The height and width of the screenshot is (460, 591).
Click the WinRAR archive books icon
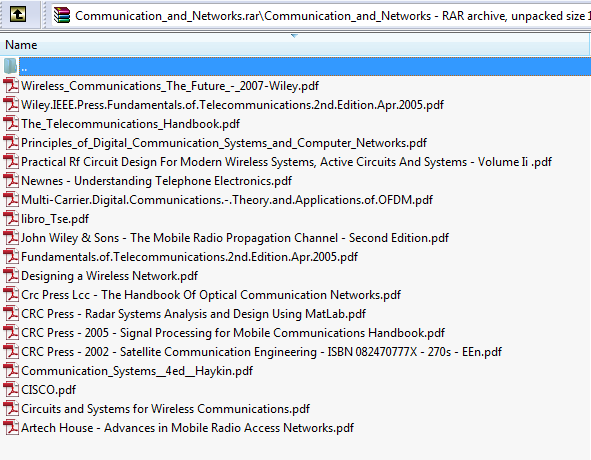pos(61,15)
